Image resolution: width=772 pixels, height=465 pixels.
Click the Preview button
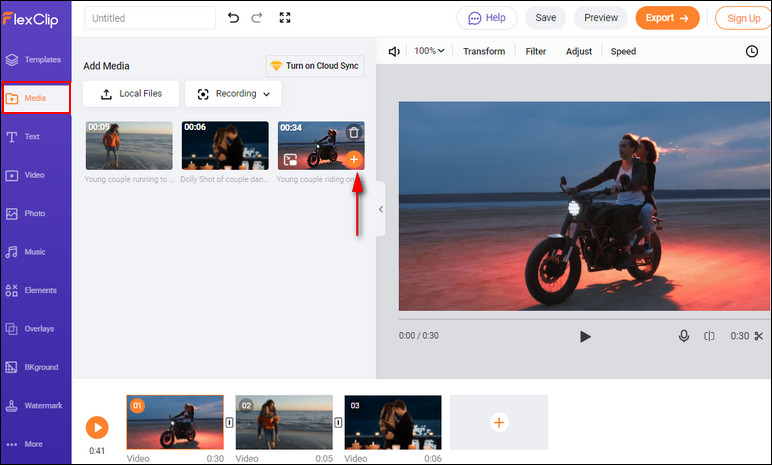pyautogui.click(x=601, y=18)
